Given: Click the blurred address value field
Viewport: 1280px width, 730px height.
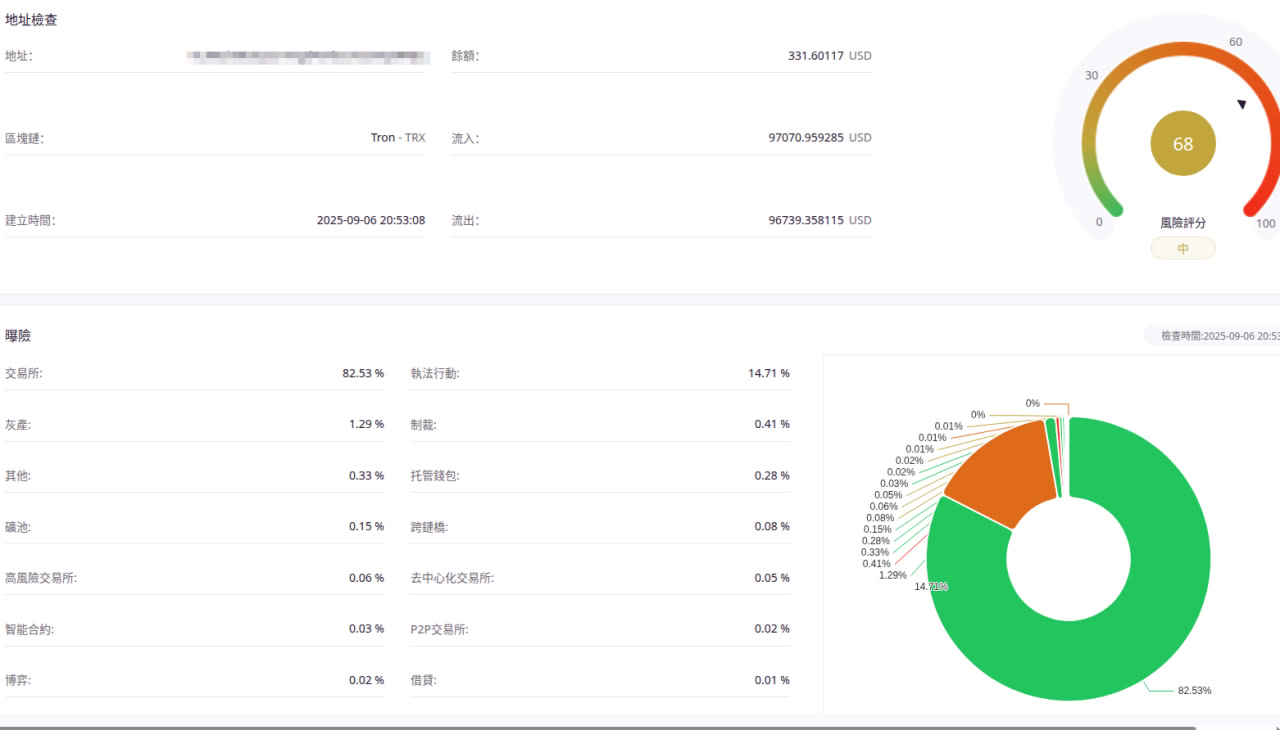Looking at the screenshot, I should (x=308, y=56).
